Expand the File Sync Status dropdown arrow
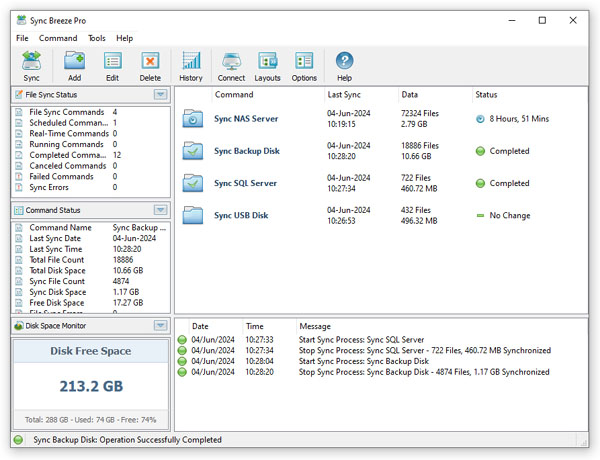This screenshot has width=600, height=460. point(161,94)
